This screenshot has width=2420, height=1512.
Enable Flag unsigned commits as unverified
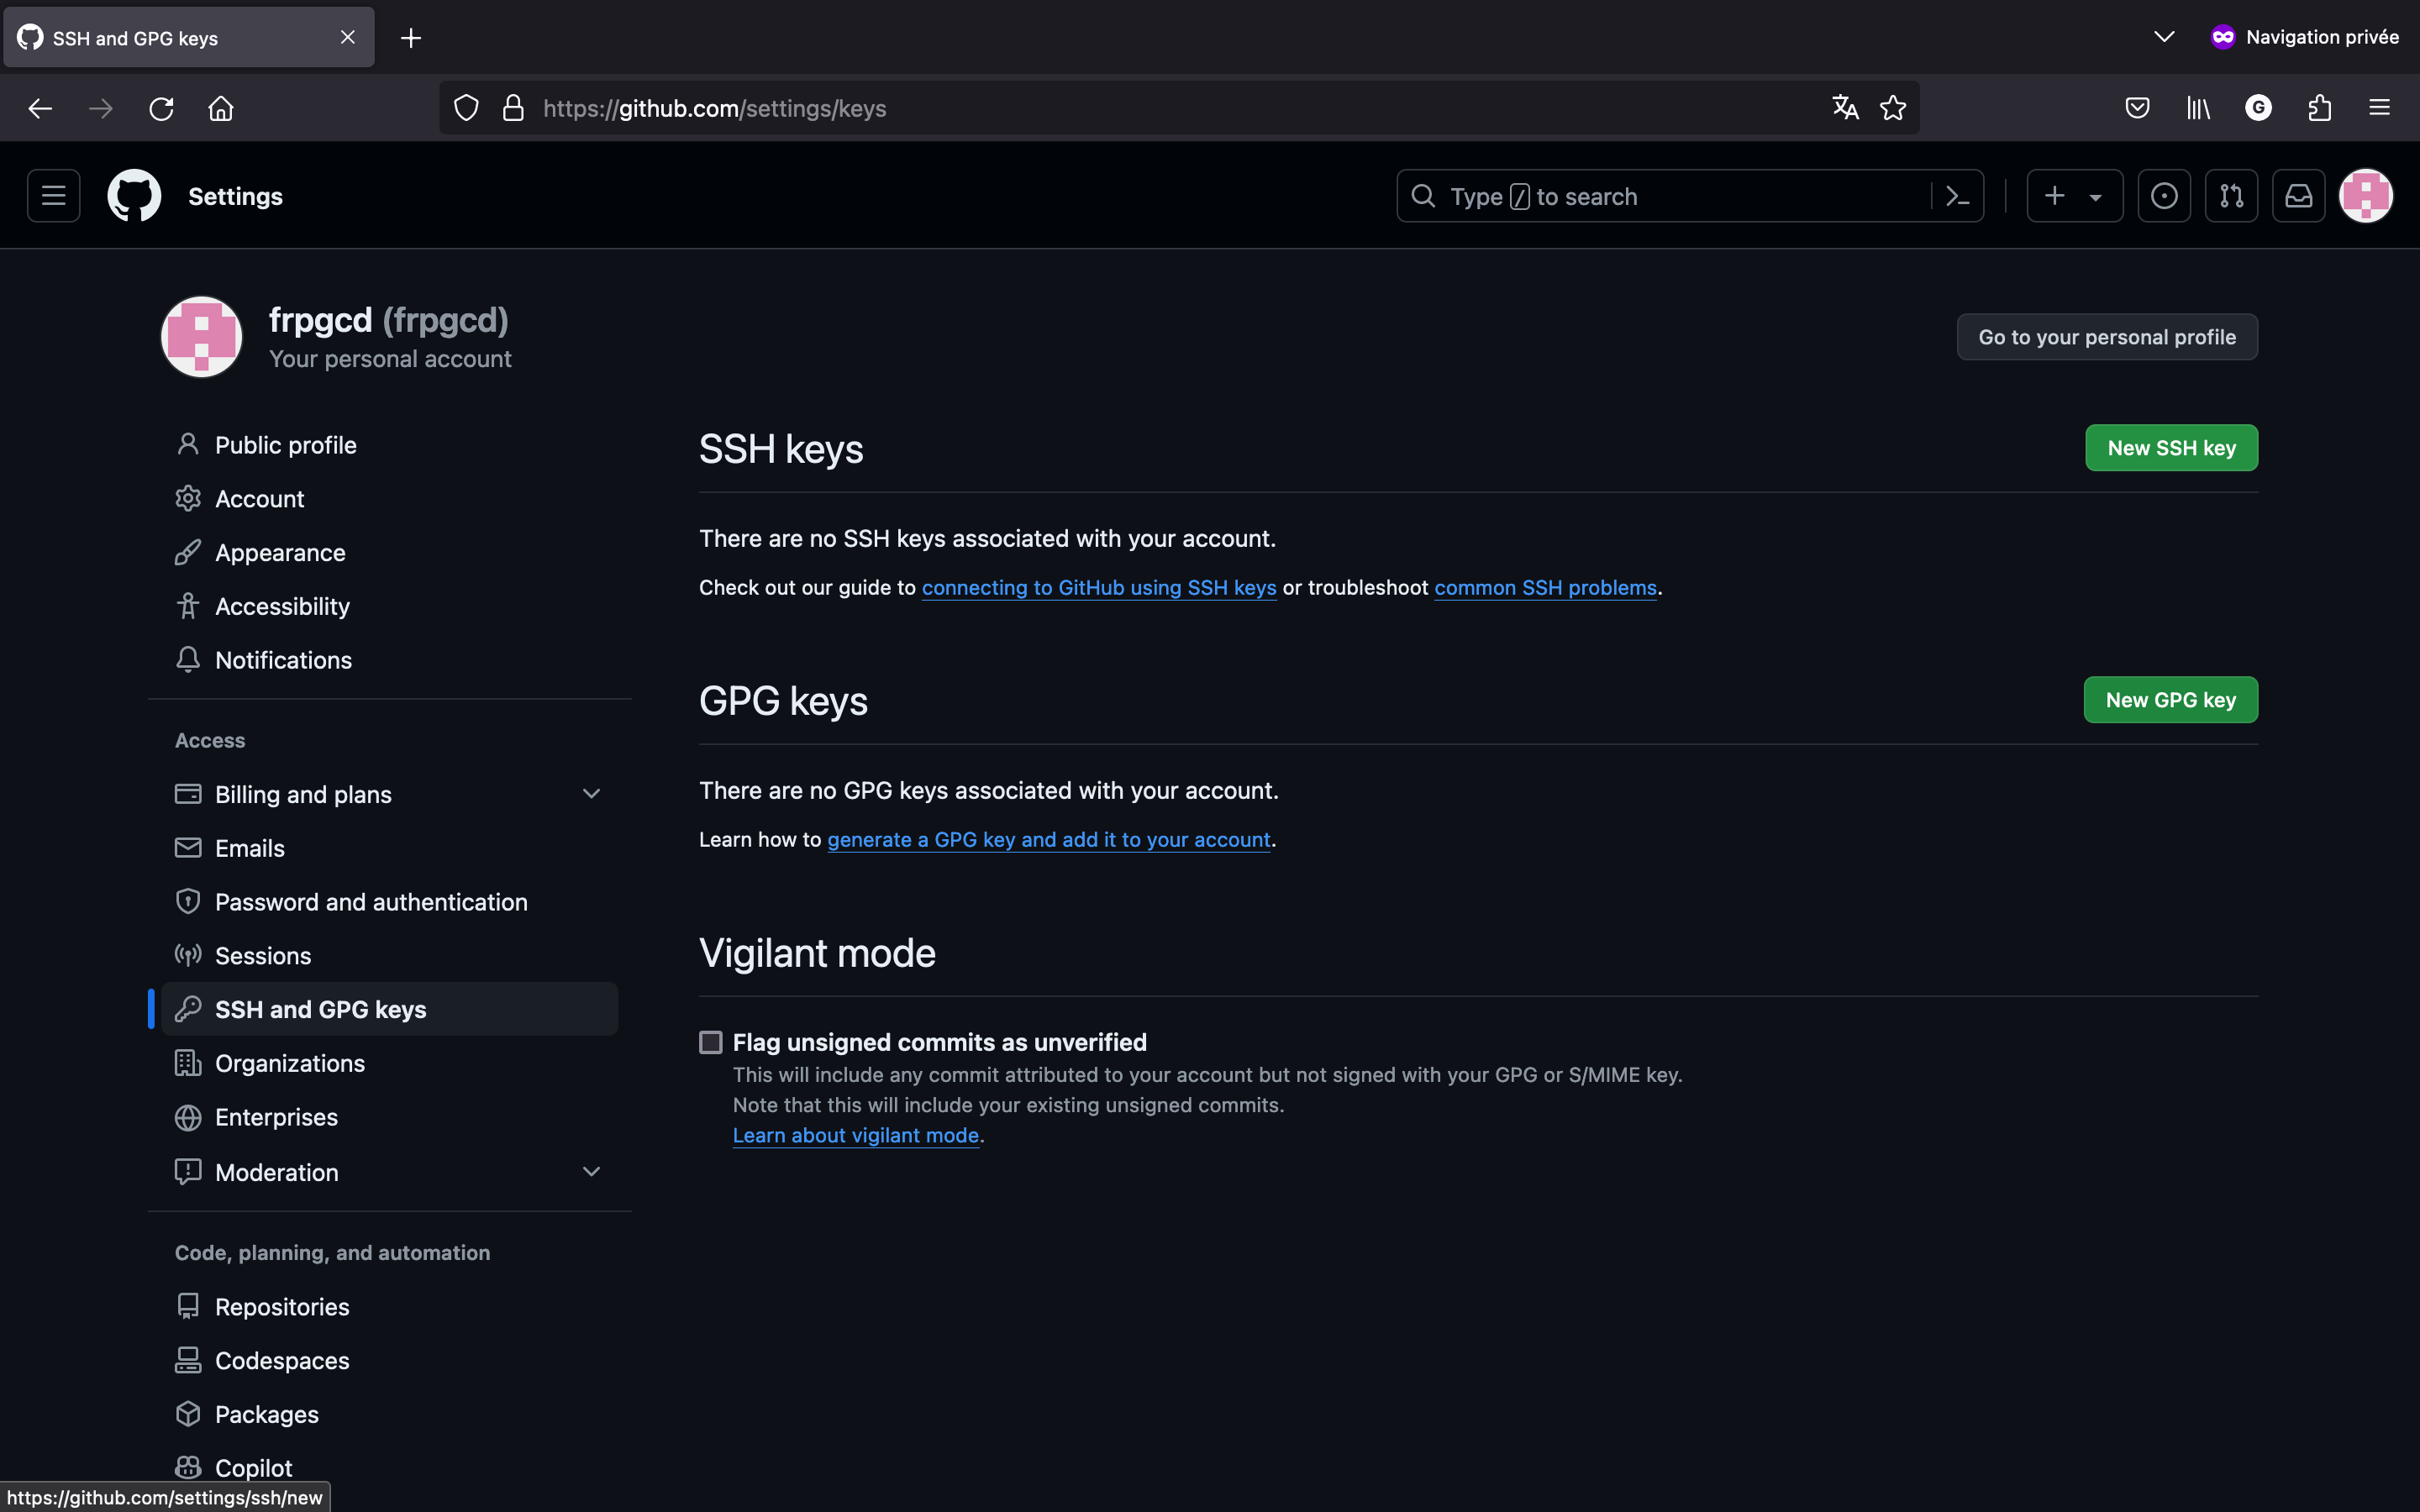pyautogui.click(x=711, y=1043)
